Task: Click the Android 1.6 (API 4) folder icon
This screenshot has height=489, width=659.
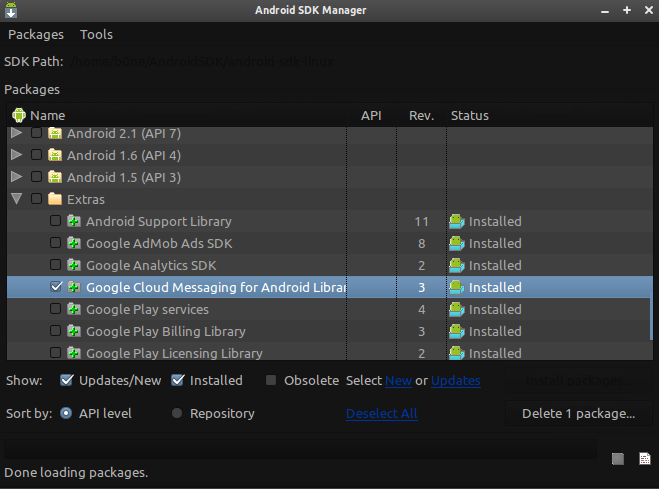Action: [x=55, y=155]
